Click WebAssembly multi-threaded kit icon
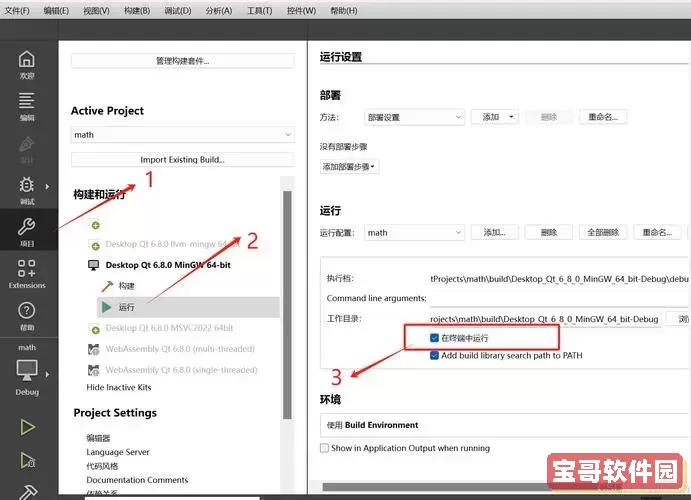Screen dimensions: 691x500 tap(93, 349)
